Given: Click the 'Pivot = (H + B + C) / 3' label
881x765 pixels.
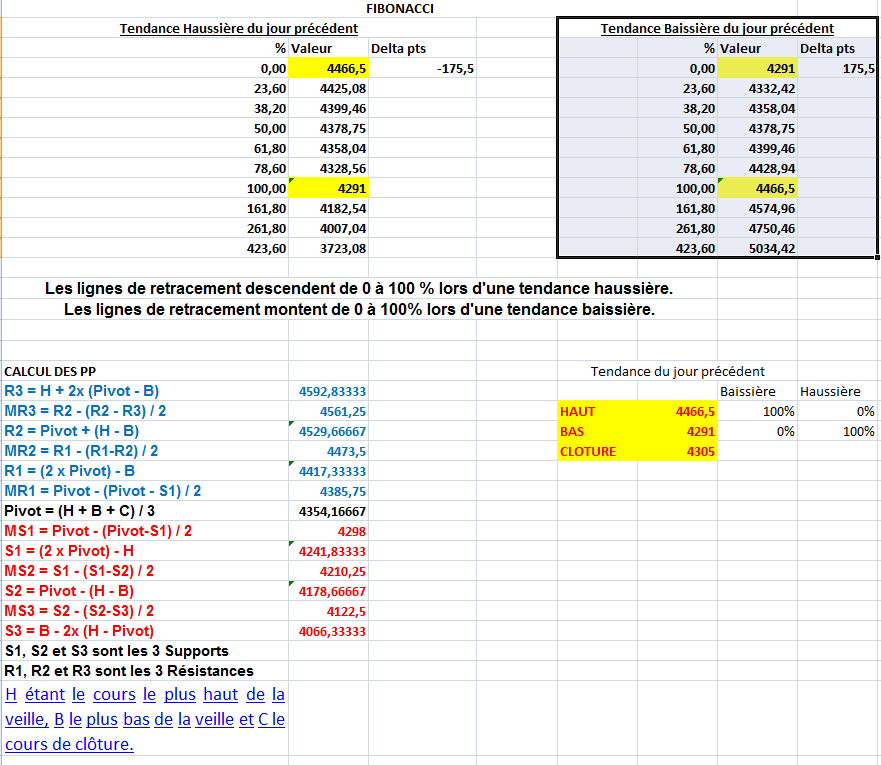Looking at the screenshot, I should [79, 511].
